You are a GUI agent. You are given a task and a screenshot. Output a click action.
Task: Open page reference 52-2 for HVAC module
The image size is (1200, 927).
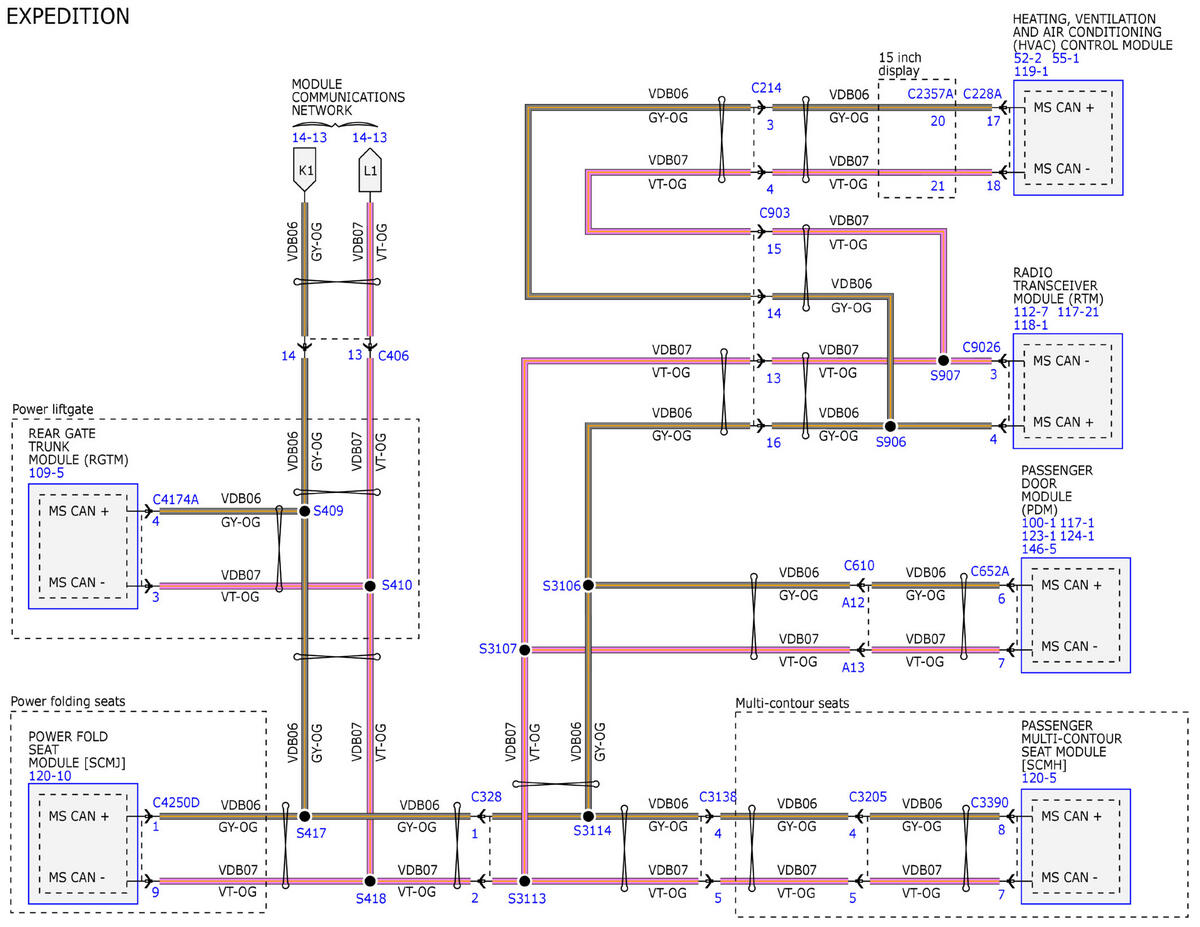1027,58
